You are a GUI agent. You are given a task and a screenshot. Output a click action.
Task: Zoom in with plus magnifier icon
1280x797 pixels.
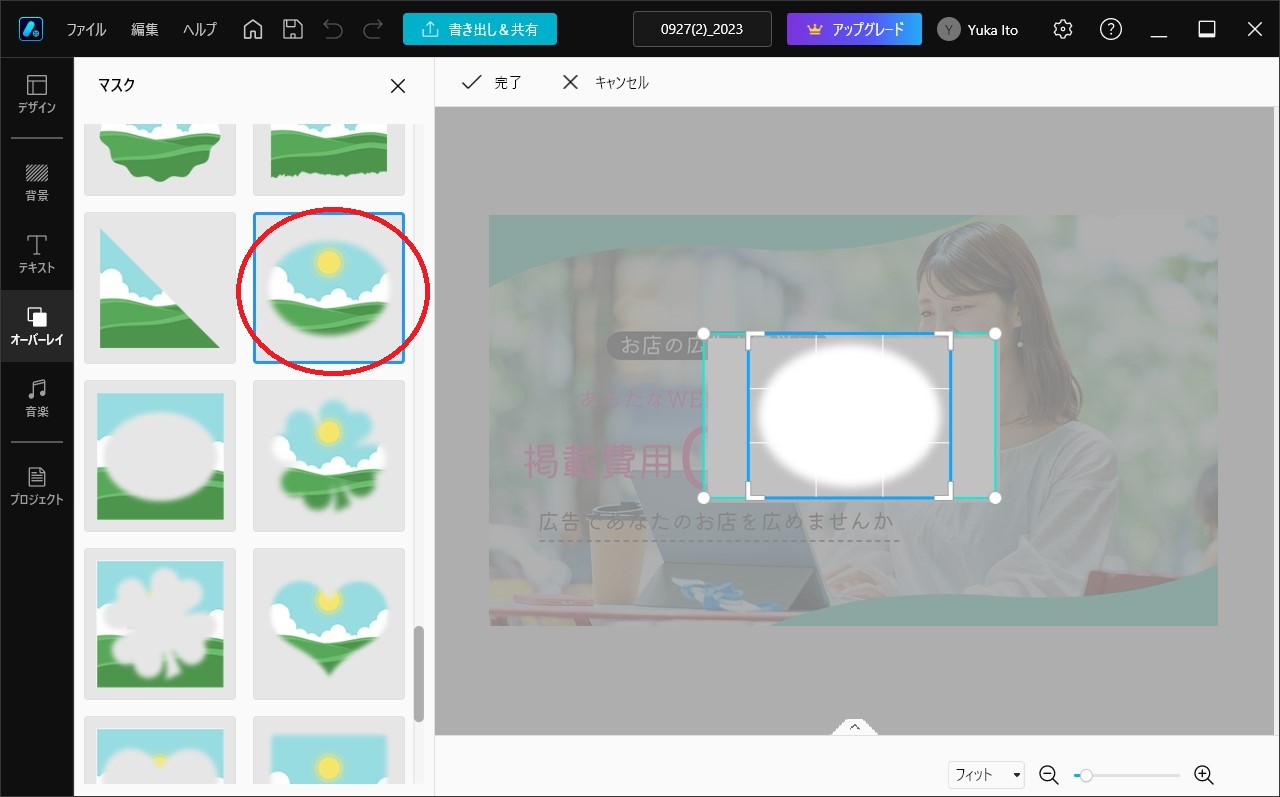1204,775
